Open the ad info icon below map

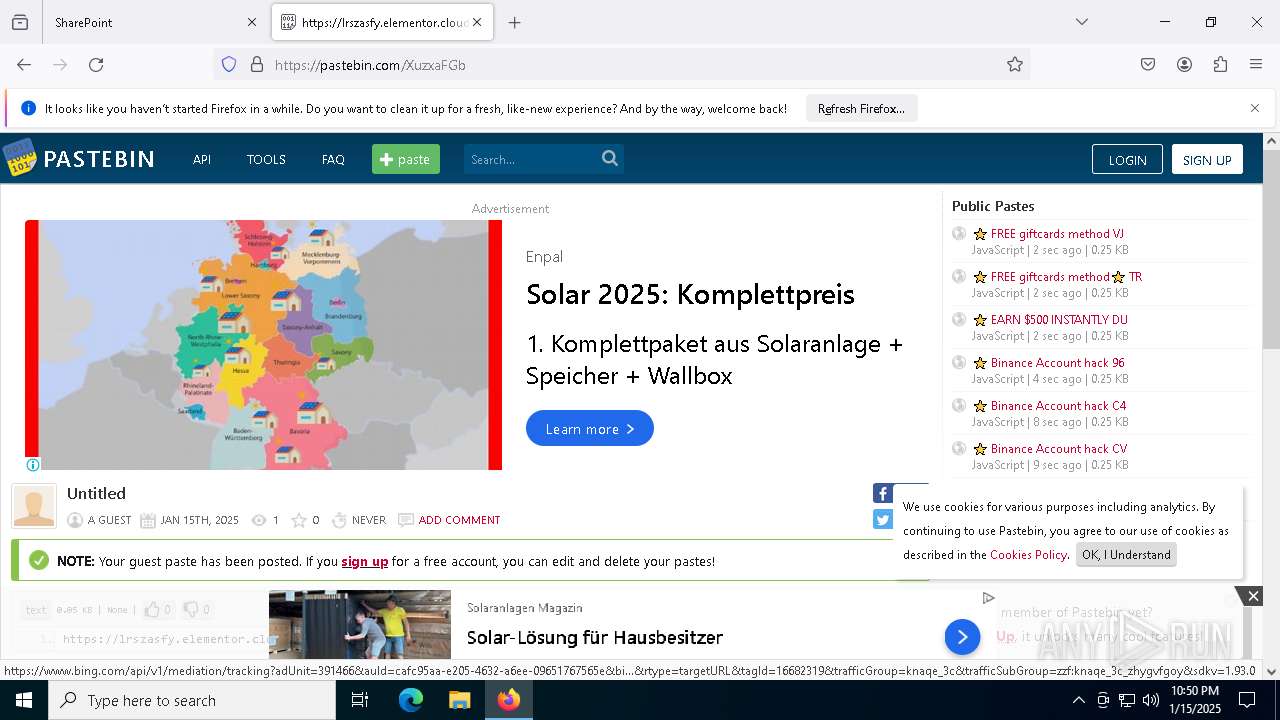(x=33, y=465)
